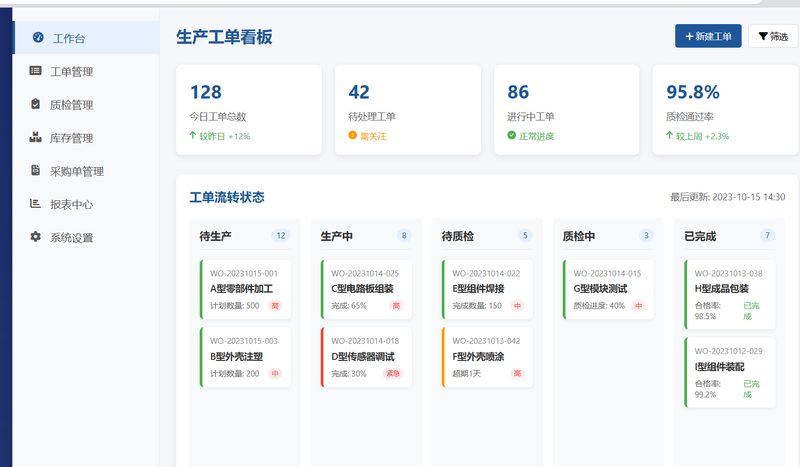Image resolution: width=800 pixels, height=467 pixels.
Task: Open the F型外壳喷涂 overdue card
Action: coord(487,357)
